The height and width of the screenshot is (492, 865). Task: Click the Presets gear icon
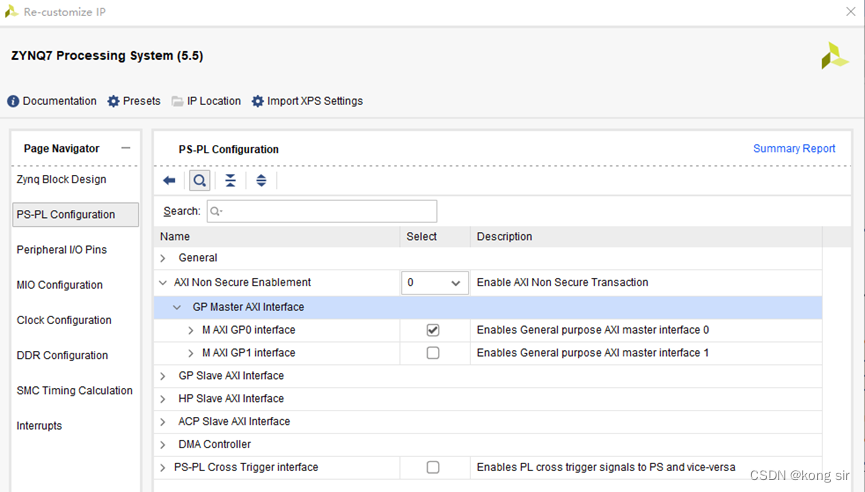pyautogui.click(x=113, y=101)
